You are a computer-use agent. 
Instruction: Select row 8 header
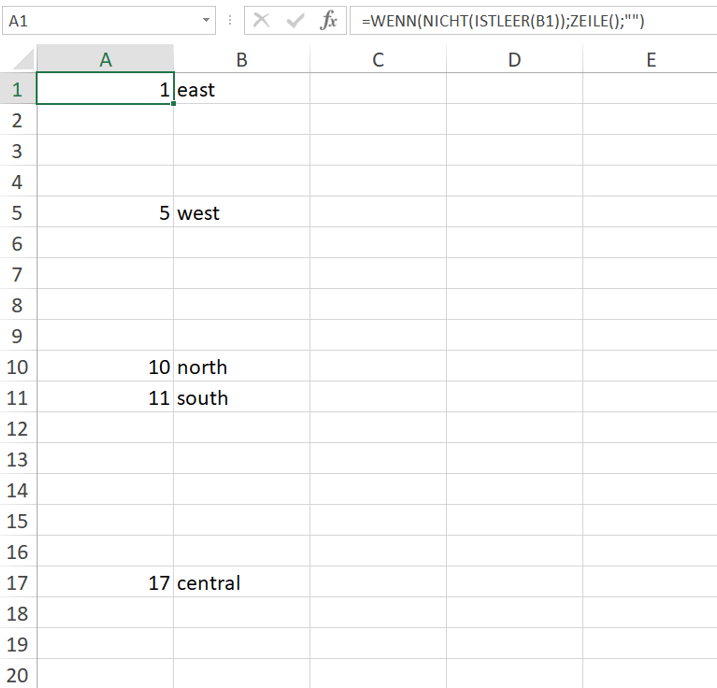[18, 304]
